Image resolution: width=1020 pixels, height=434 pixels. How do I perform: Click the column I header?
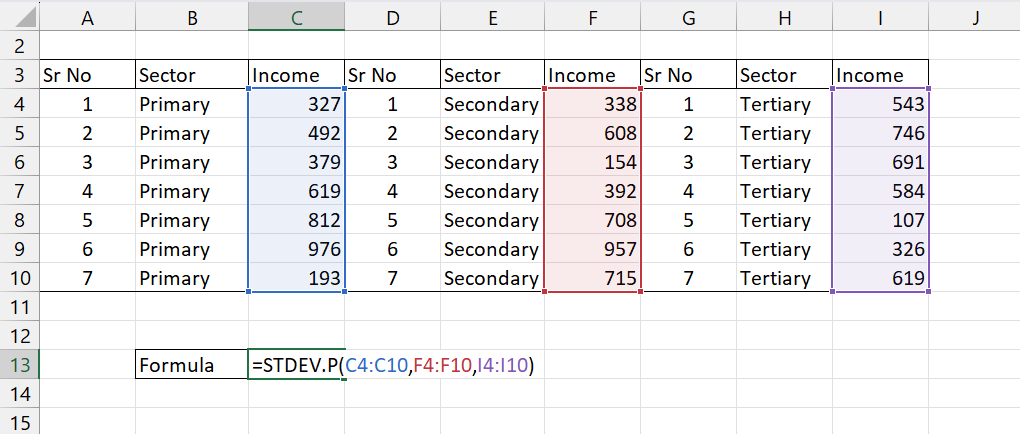tap(880, 15)
